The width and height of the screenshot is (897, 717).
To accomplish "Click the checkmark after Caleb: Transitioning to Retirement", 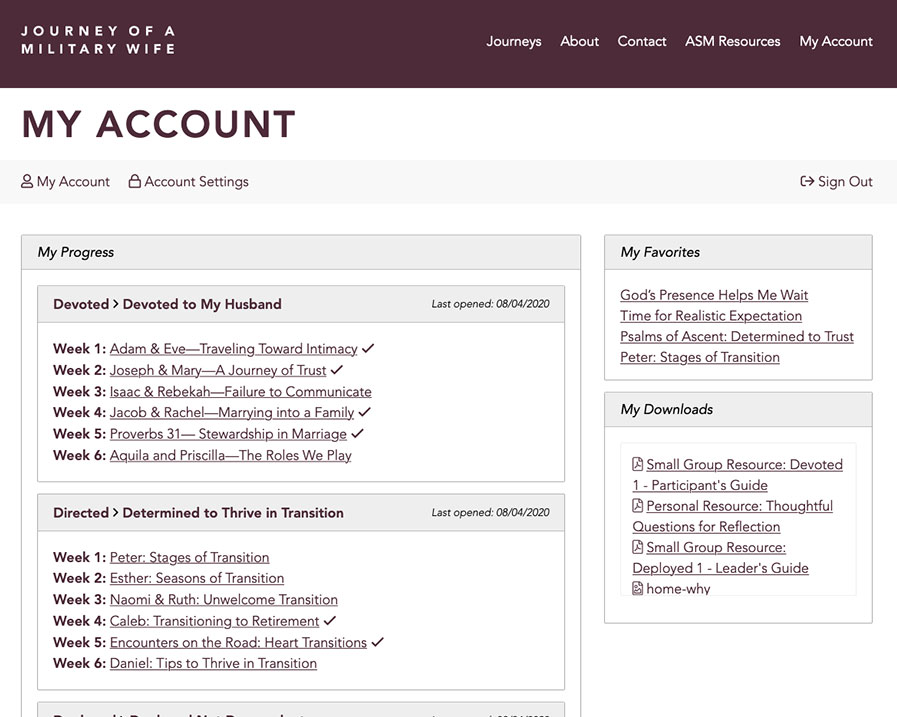I will 330,621.
